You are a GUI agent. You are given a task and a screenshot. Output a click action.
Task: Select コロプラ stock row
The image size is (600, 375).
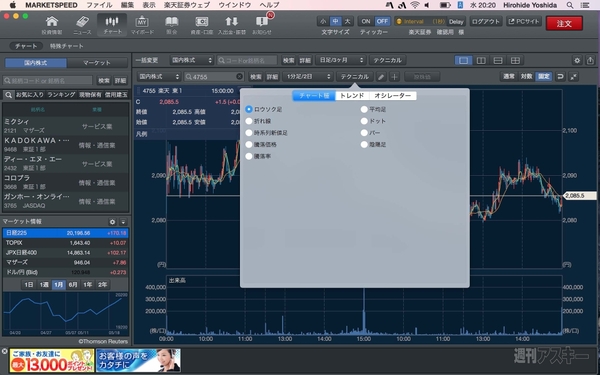66,182
